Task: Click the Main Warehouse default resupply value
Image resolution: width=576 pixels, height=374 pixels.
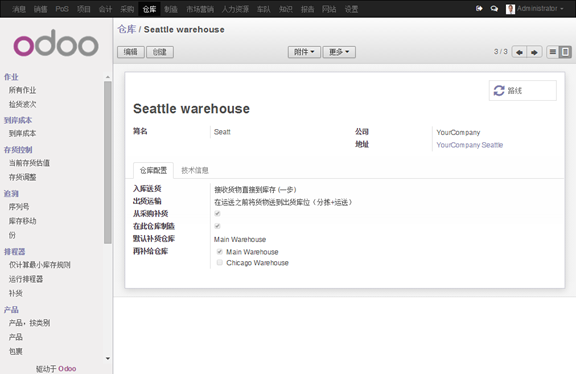Action: pyautogui.click(x=240, y=239)
